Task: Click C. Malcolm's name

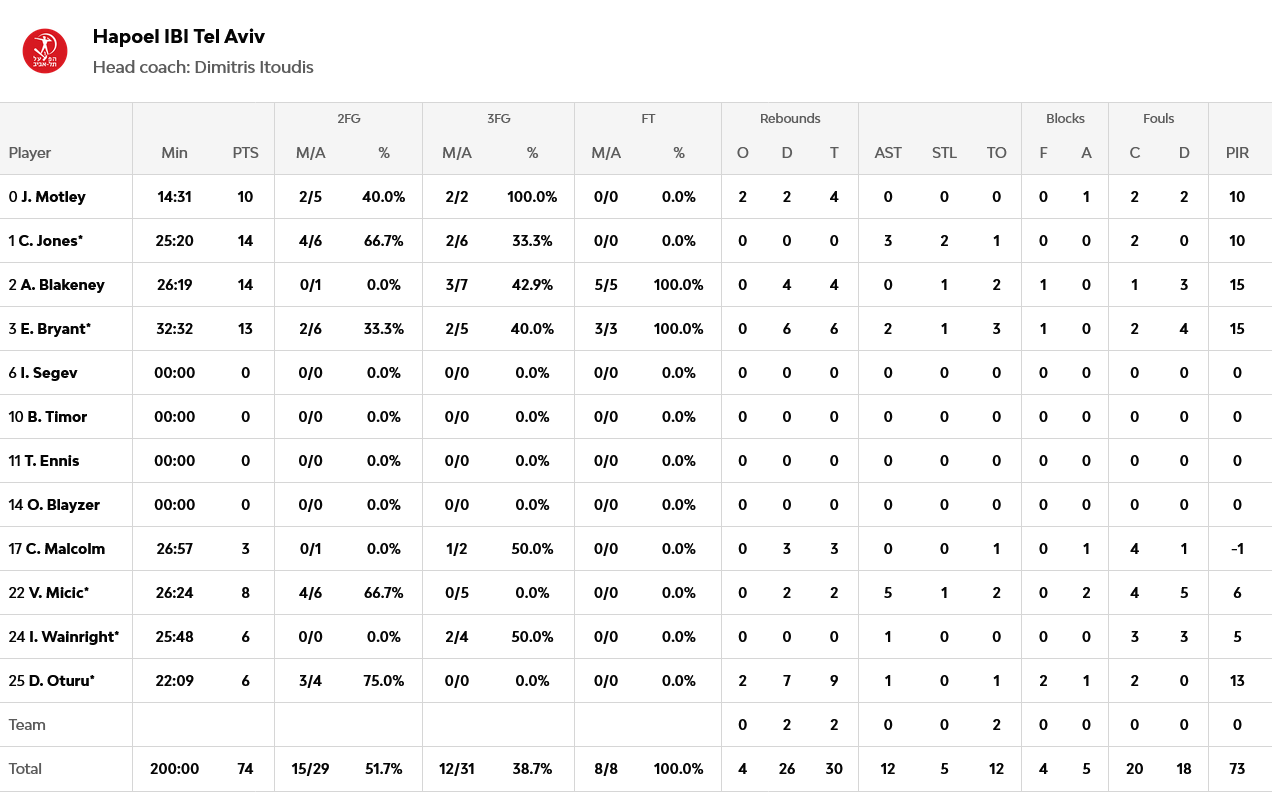Action: (65, 549)
